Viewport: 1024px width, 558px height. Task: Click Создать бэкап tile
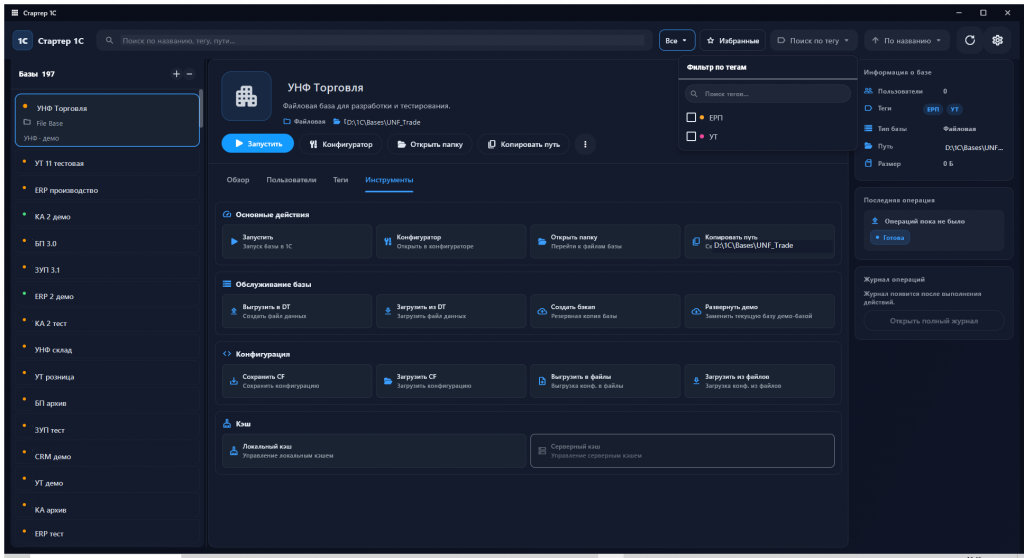pyautogui.click(x=605, y=311)
